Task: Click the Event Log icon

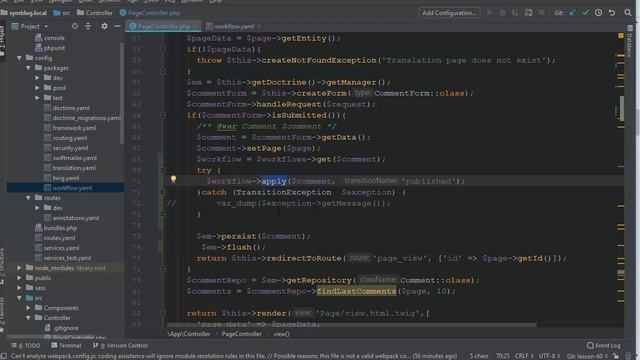Action: (590, 345)
